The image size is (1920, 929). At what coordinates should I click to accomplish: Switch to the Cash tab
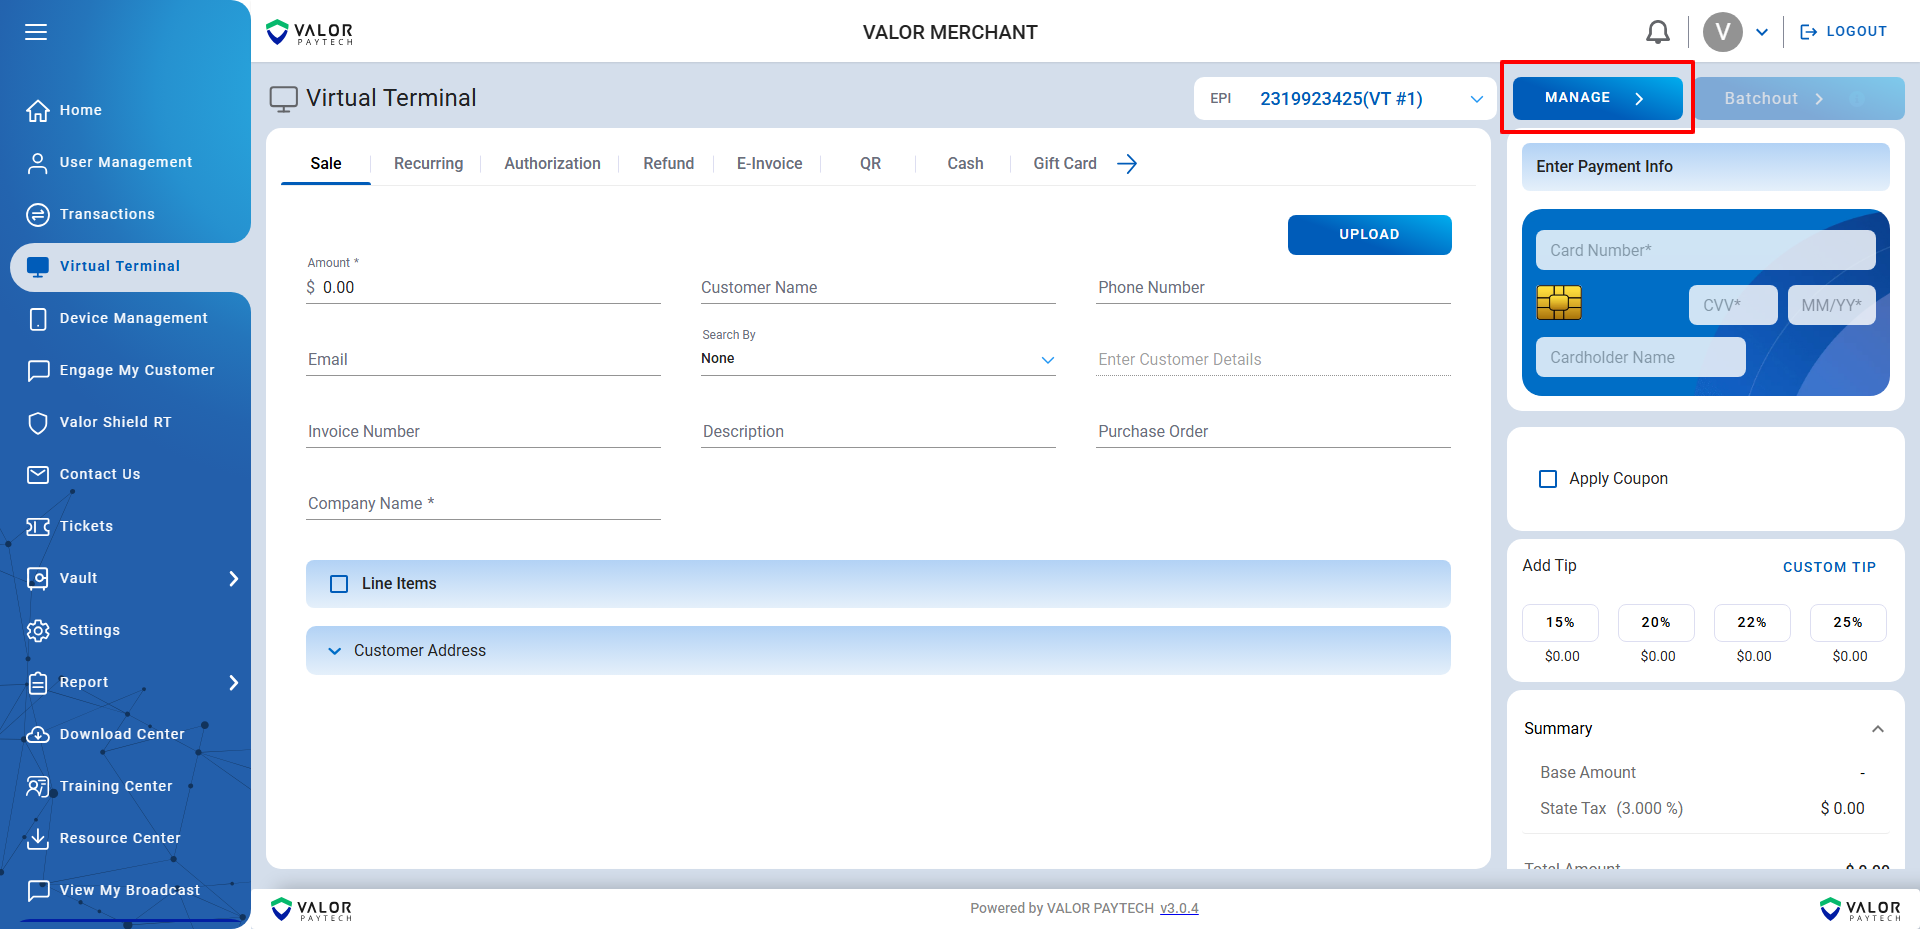click(x=965, y=164)
